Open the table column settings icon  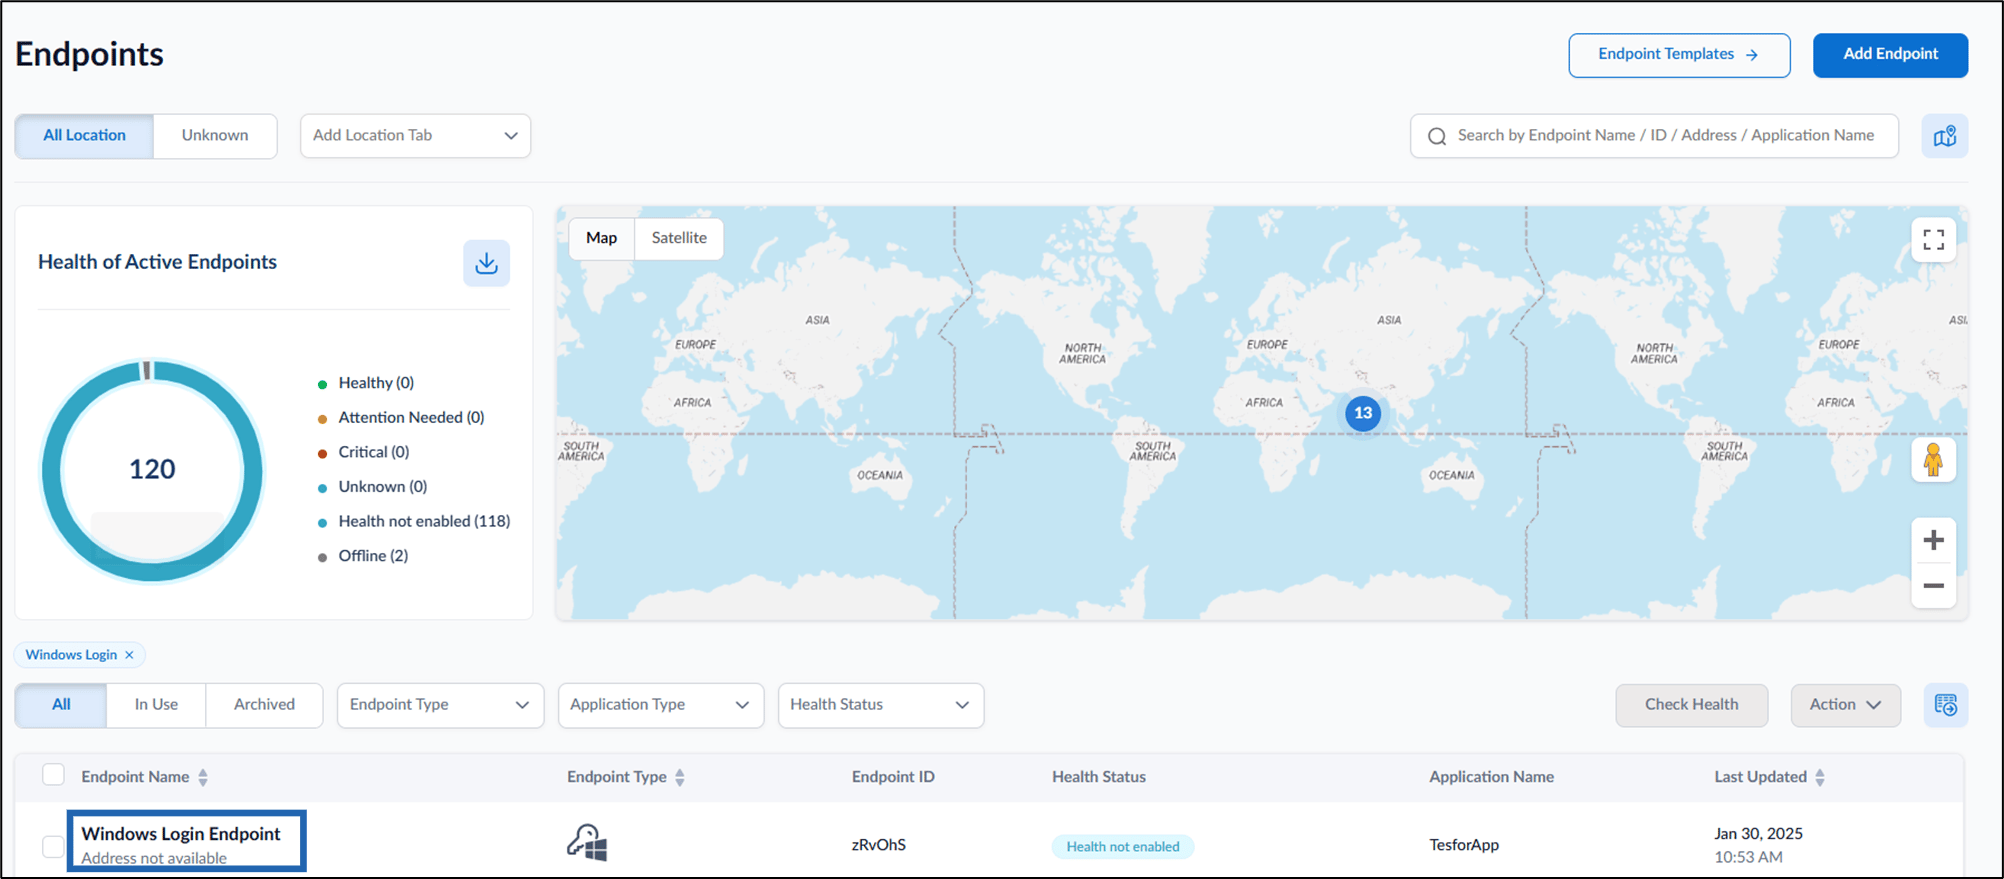(1945, 705)
